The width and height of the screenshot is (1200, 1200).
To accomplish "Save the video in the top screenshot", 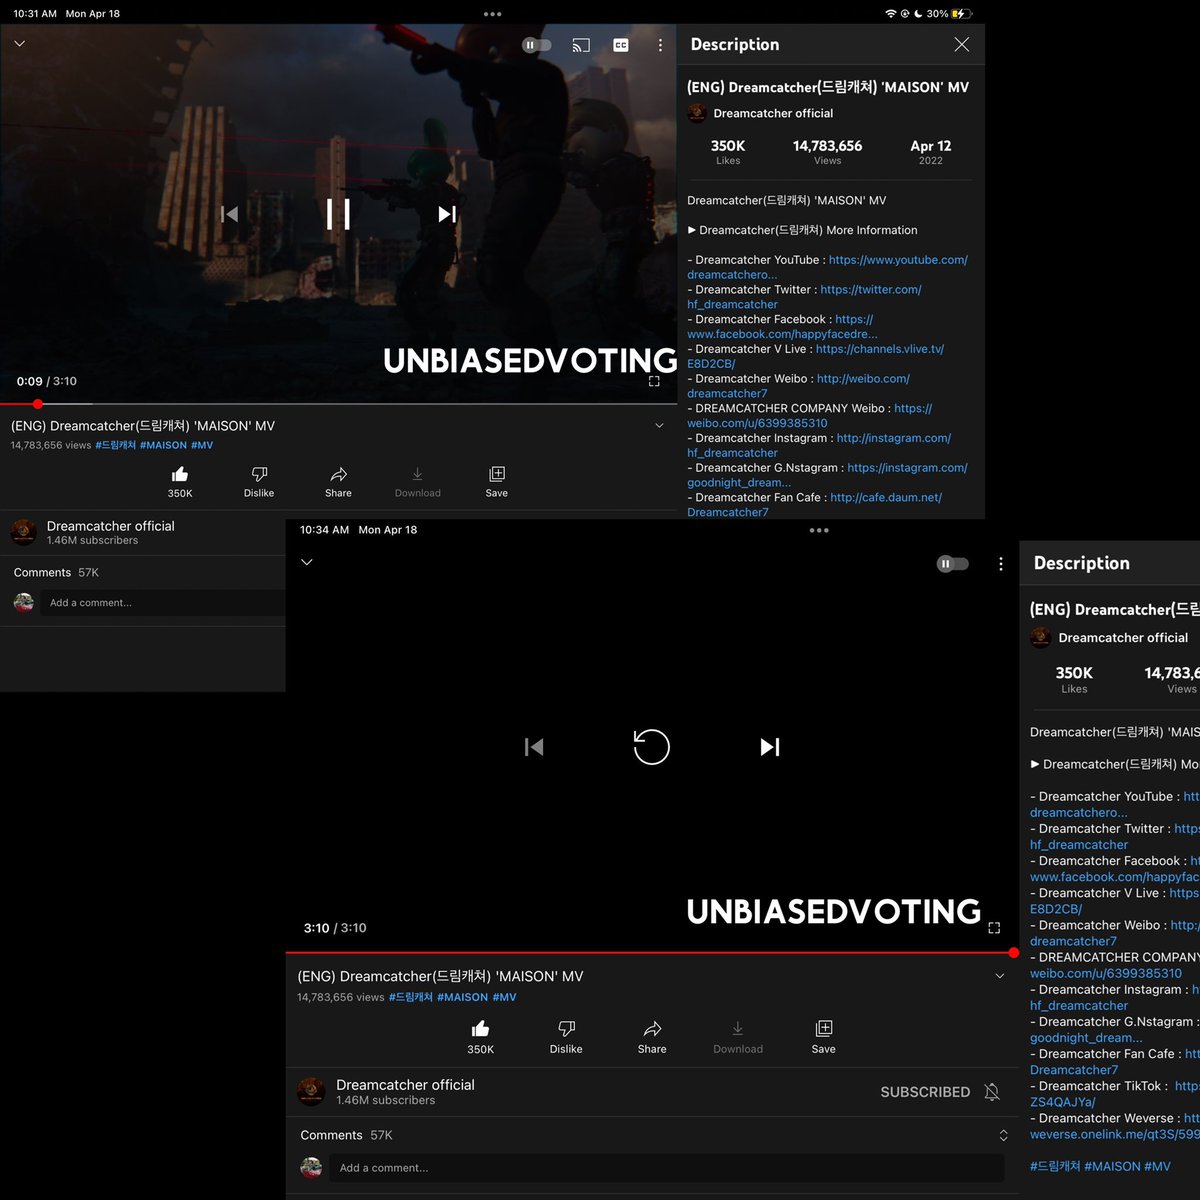I will pyautogui.click(x=497, y=481).
